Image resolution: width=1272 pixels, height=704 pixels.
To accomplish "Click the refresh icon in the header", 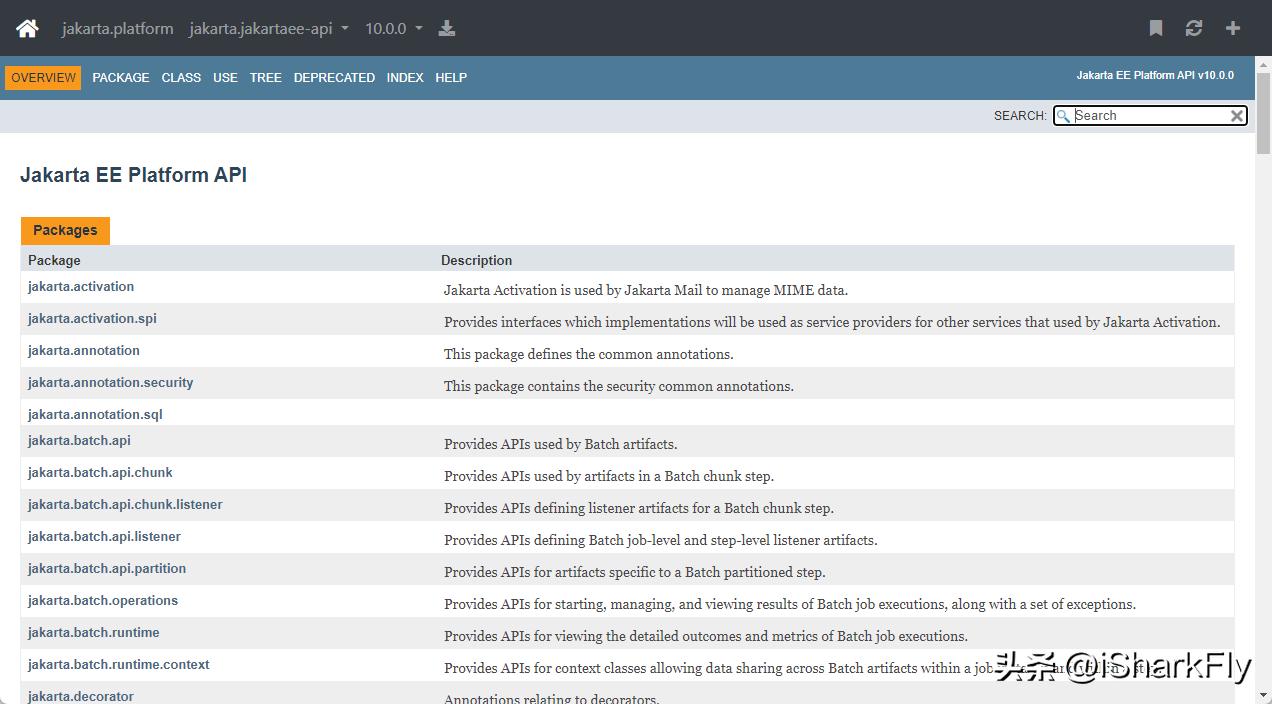I will [1194, 29].
